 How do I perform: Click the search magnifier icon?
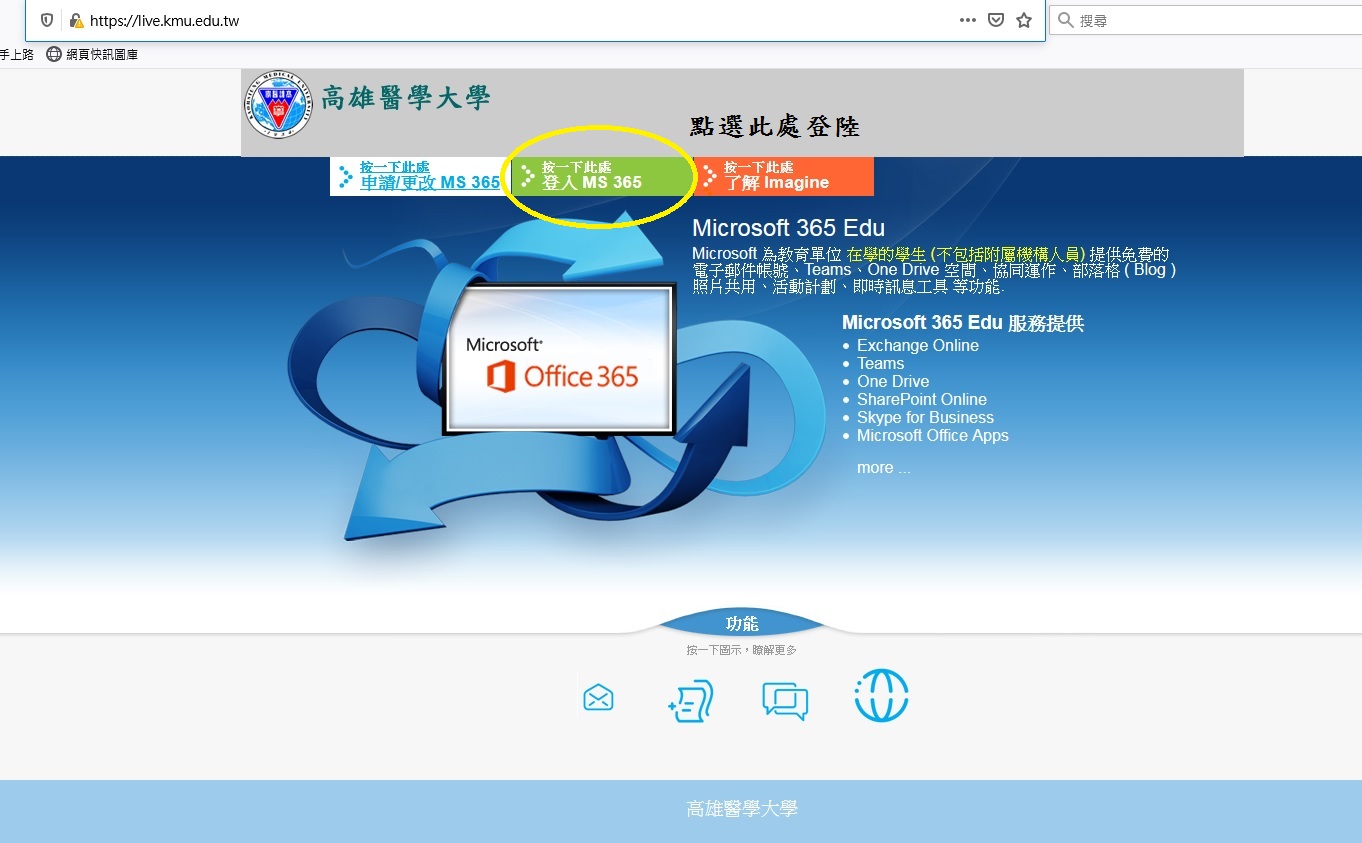click(1065, 20)
